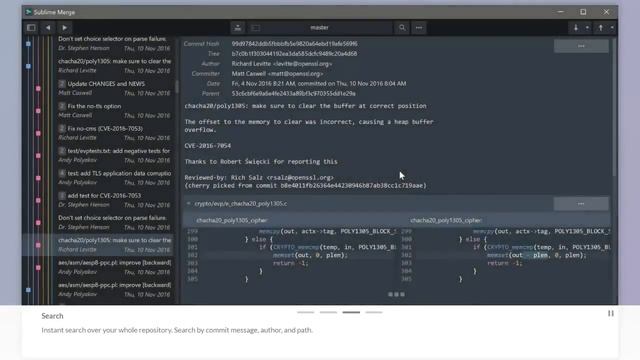
Task: Click author Richard Levitte email line
Action: tap(282, 64)
